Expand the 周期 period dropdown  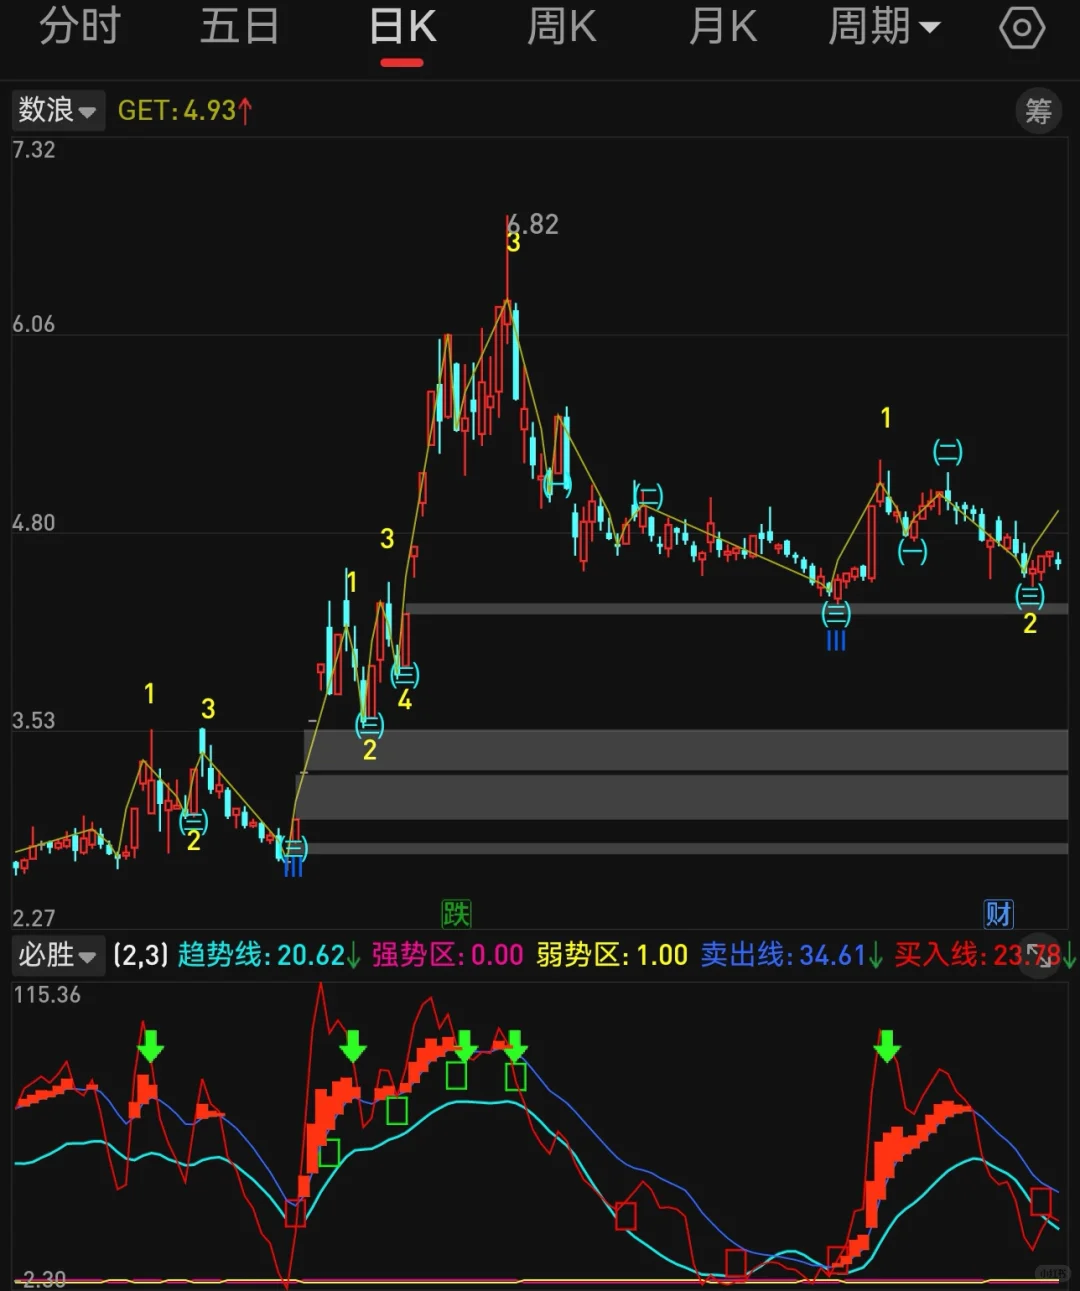click(x=884, y=27)
